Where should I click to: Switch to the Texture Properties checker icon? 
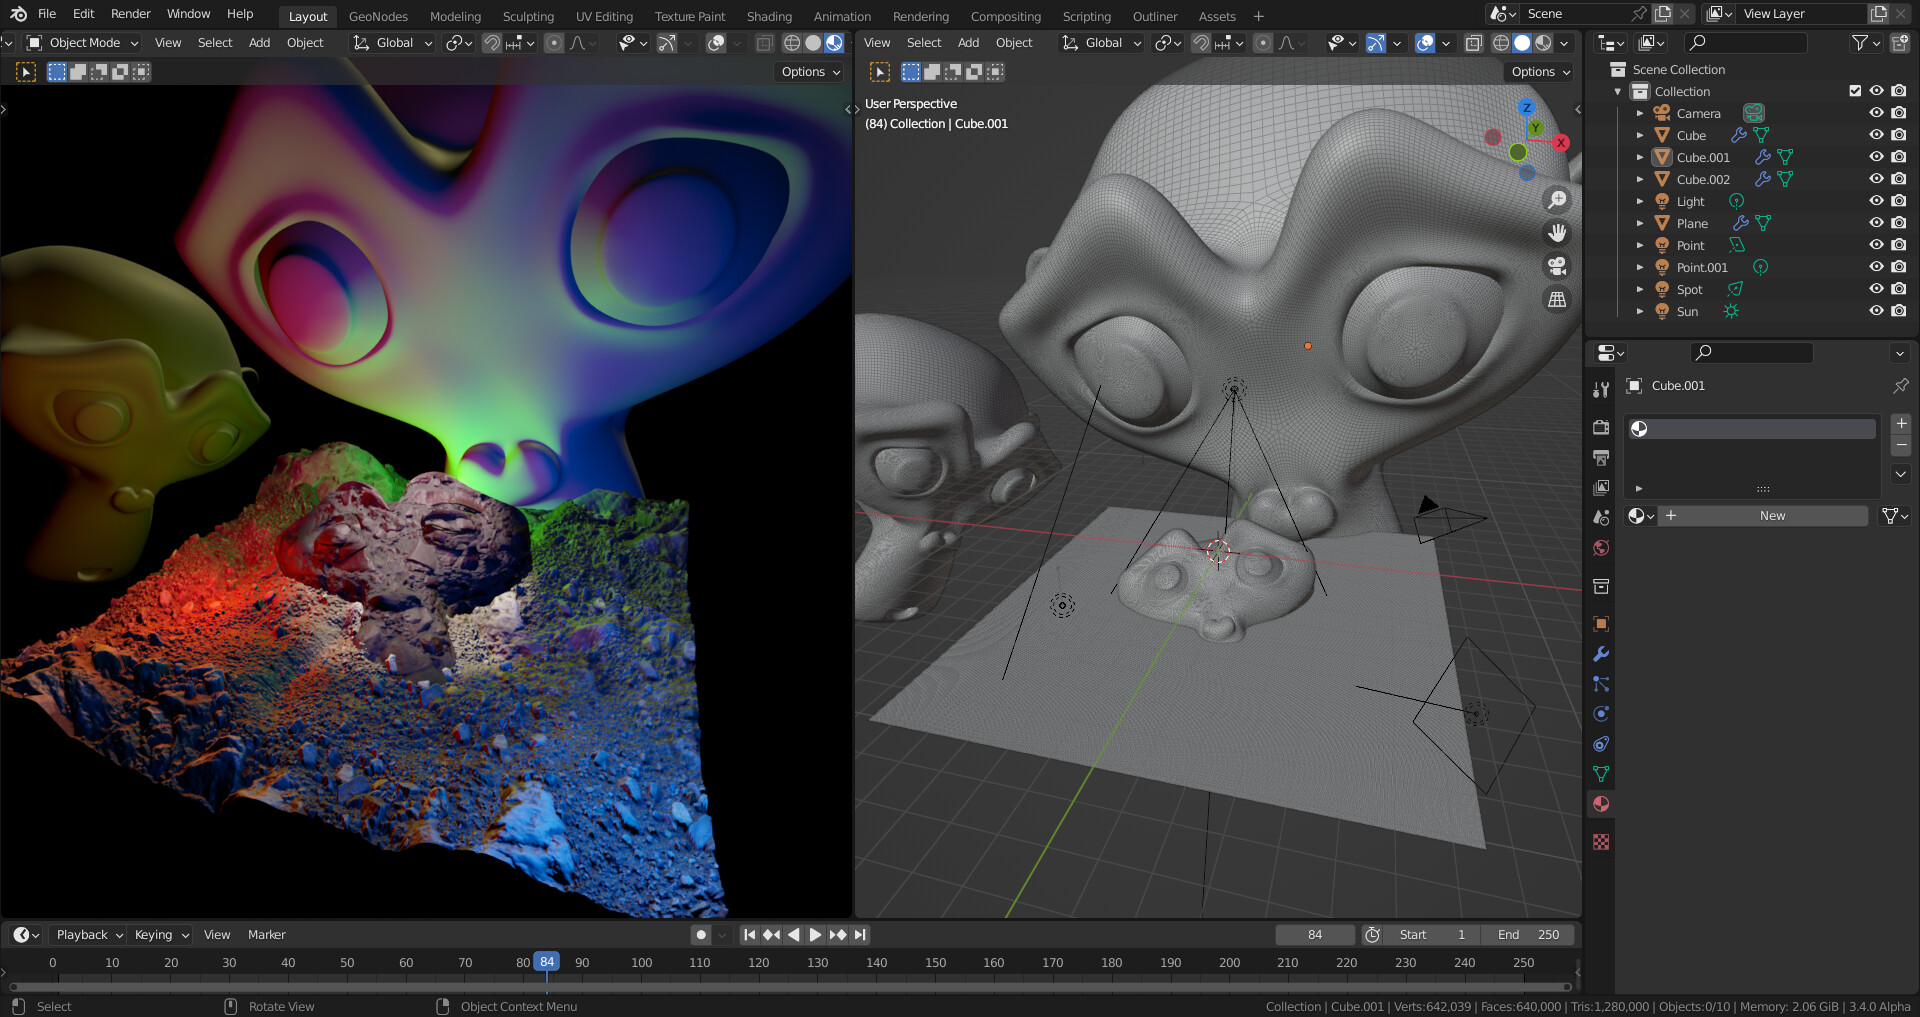[x=1601, y=841]
